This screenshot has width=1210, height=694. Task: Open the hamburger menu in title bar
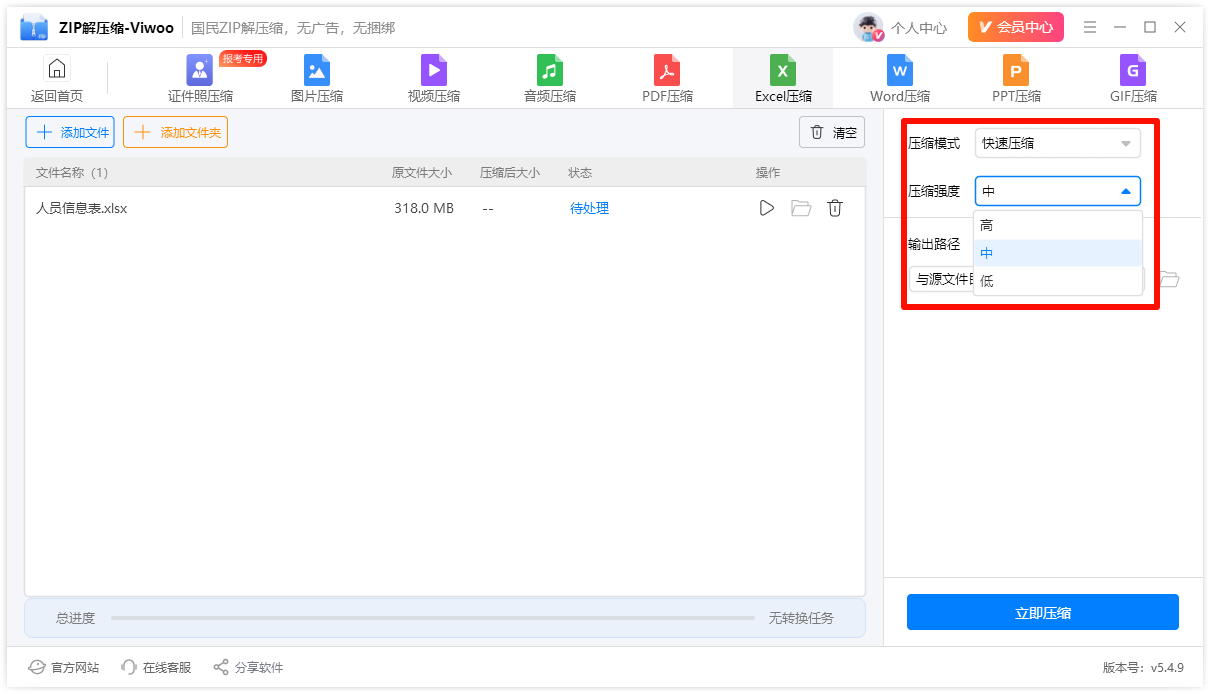(1090, 27)
